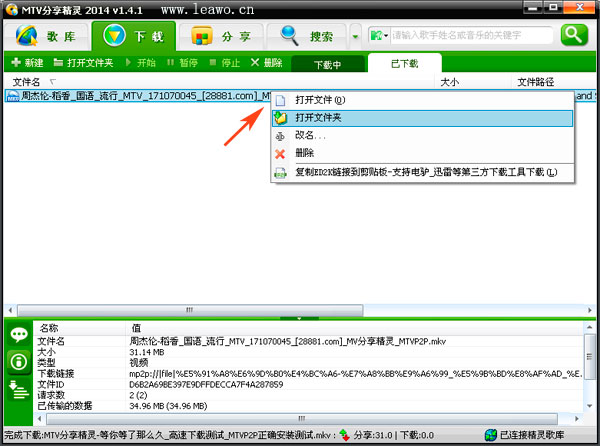
Task: Click the details panel scroll up arrow
Action: pyautogui.click(x=589, y=327)
